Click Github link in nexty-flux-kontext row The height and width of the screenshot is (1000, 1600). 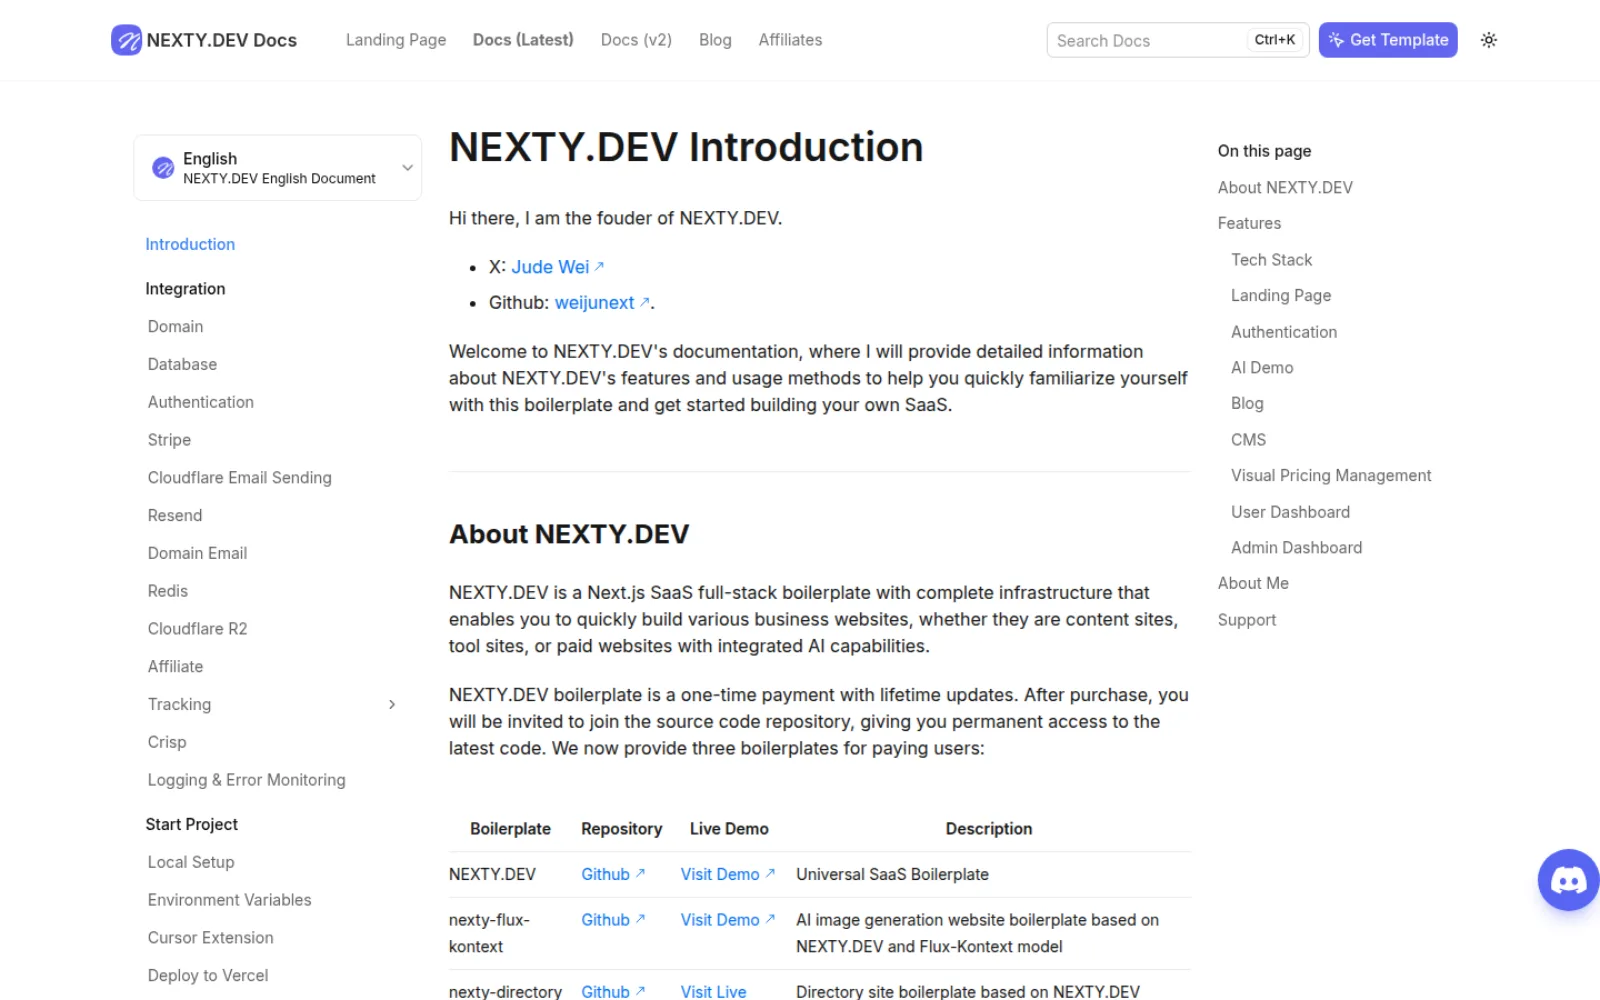click(613, 920)
